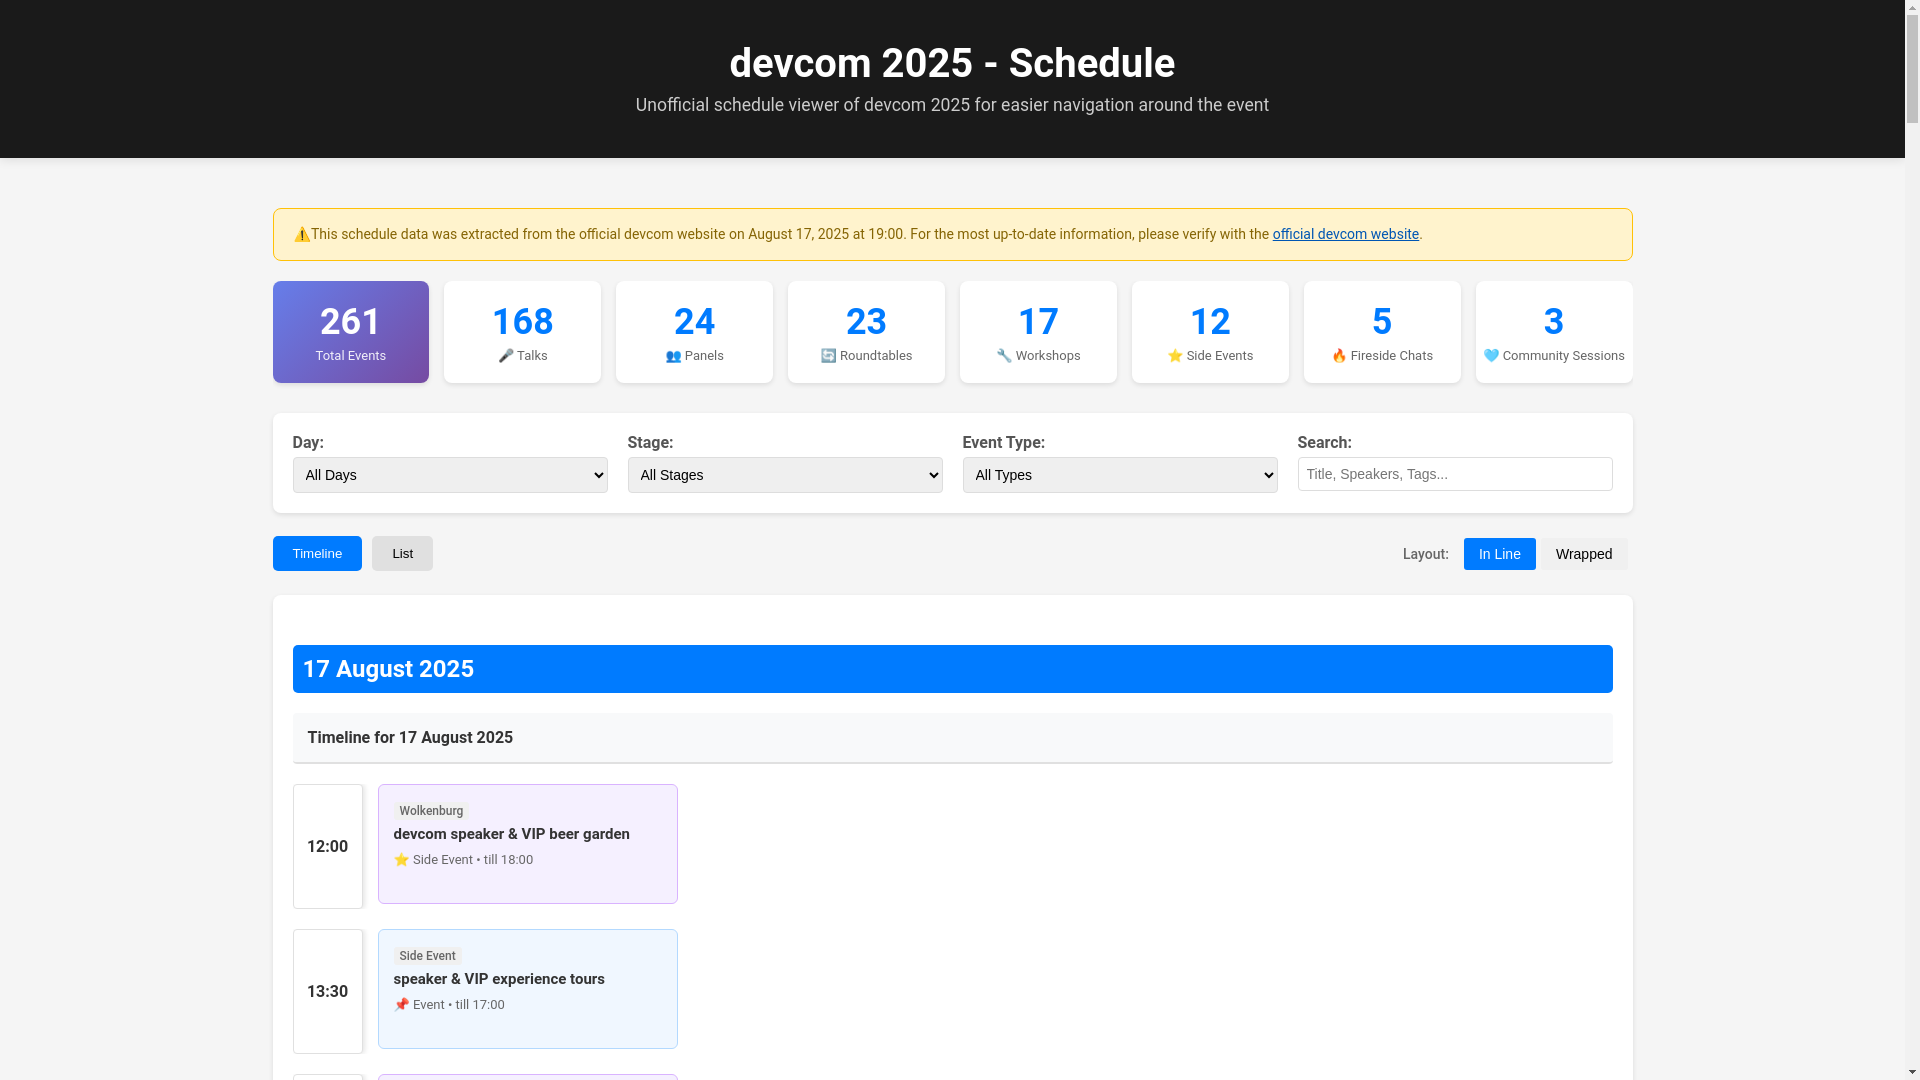
Task: Open the official devcom website link
Action: (1345, 234)
